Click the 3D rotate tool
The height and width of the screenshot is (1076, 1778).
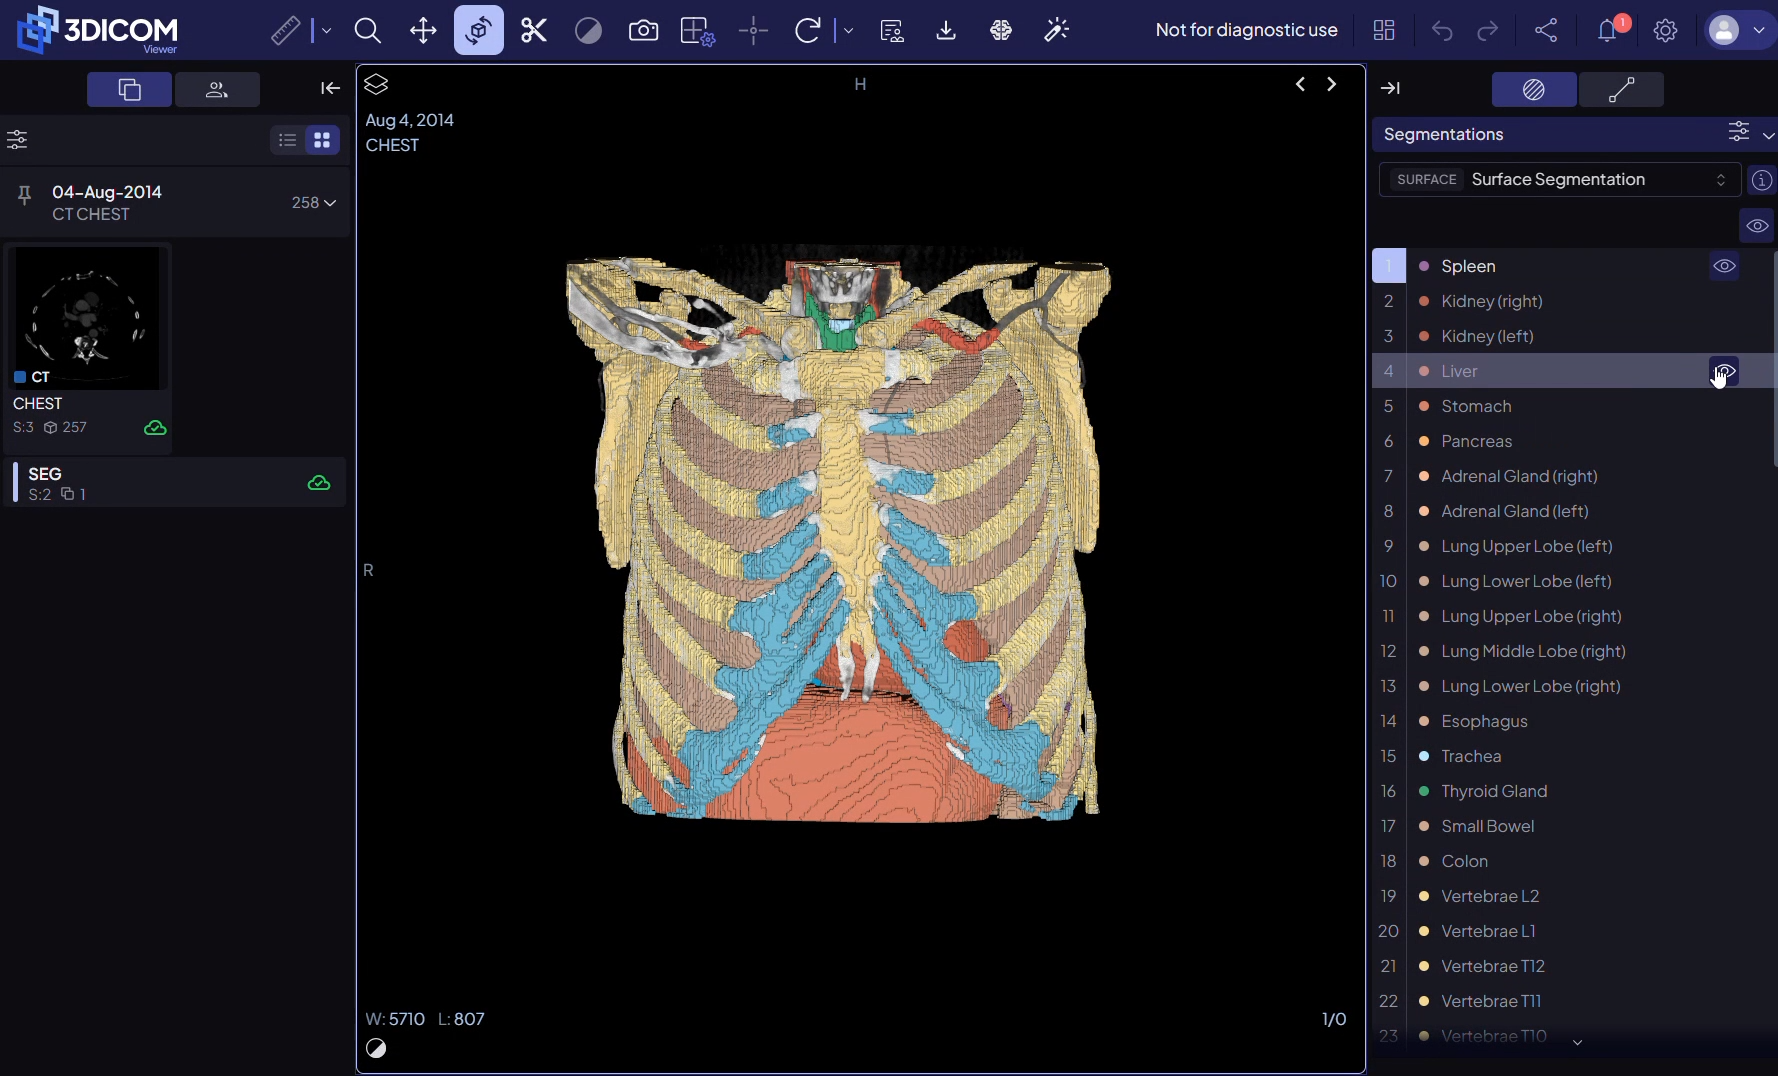(x=478, y=31)
